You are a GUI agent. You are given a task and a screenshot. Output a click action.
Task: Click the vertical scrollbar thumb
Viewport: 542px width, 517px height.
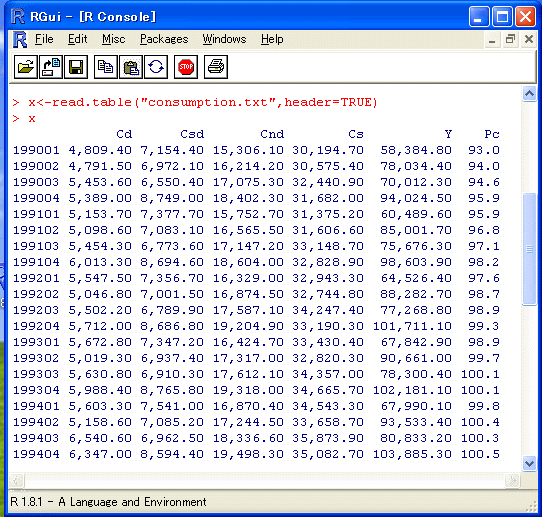(x=529, y=249)
